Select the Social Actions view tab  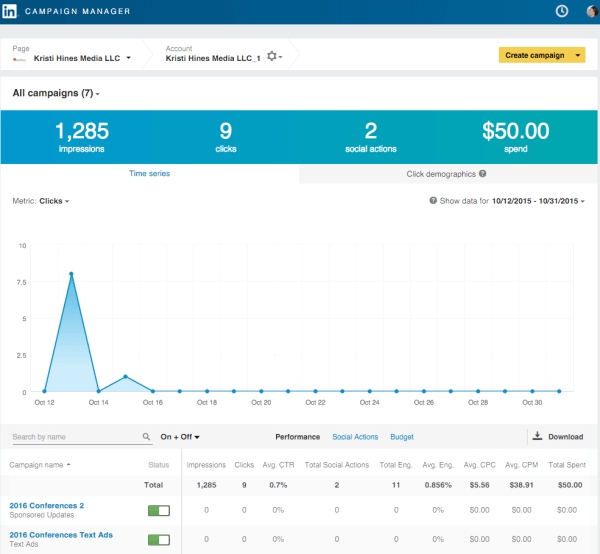(355, 437)
